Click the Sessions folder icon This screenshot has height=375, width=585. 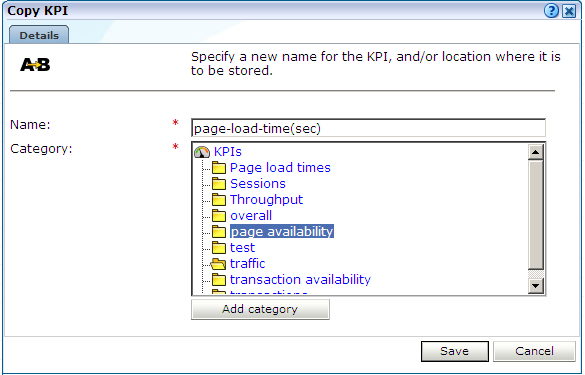click(219, 184)
